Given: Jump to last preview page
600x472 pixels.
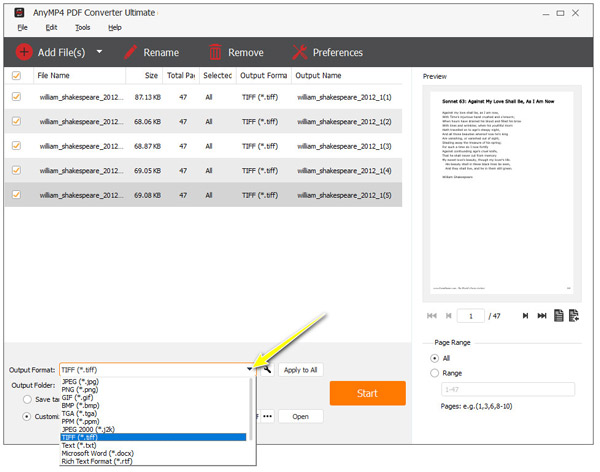Looking at the screenshot, I should pos(542,316).
